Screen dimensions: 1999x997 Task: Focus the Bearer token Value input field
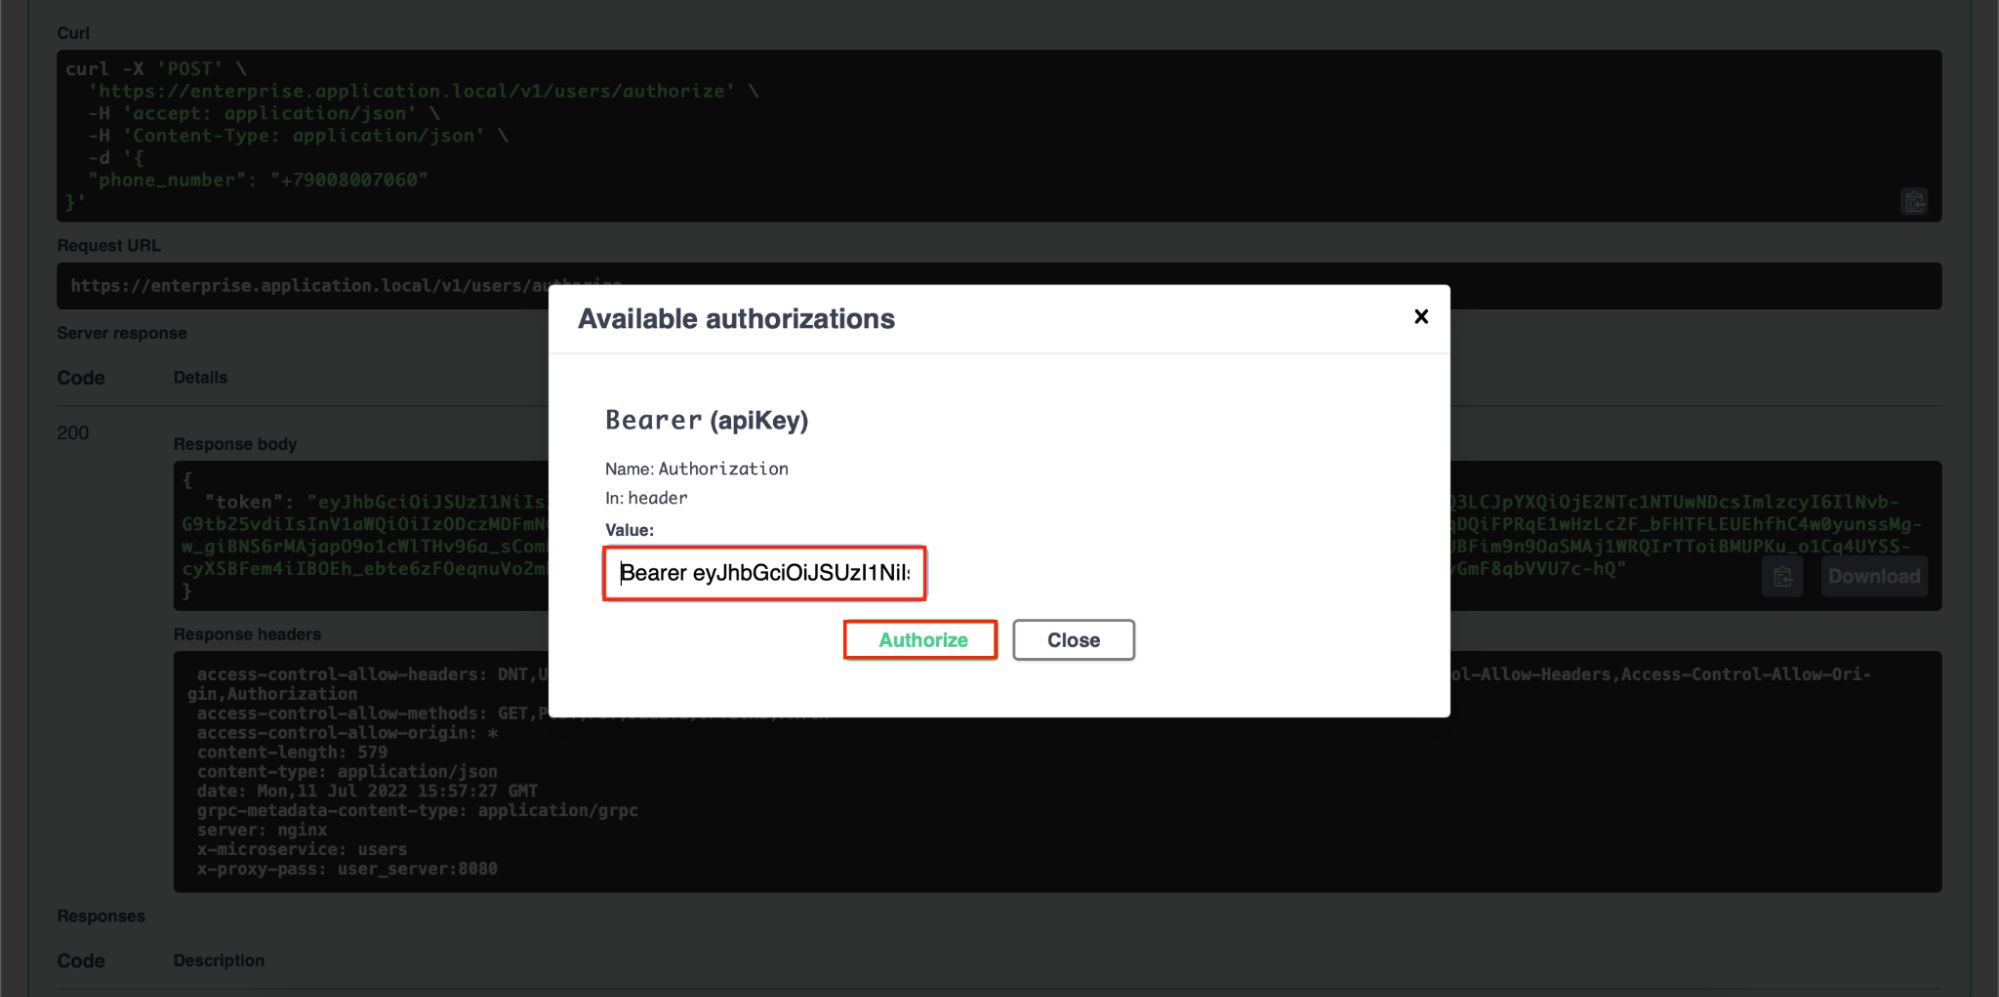764,573
